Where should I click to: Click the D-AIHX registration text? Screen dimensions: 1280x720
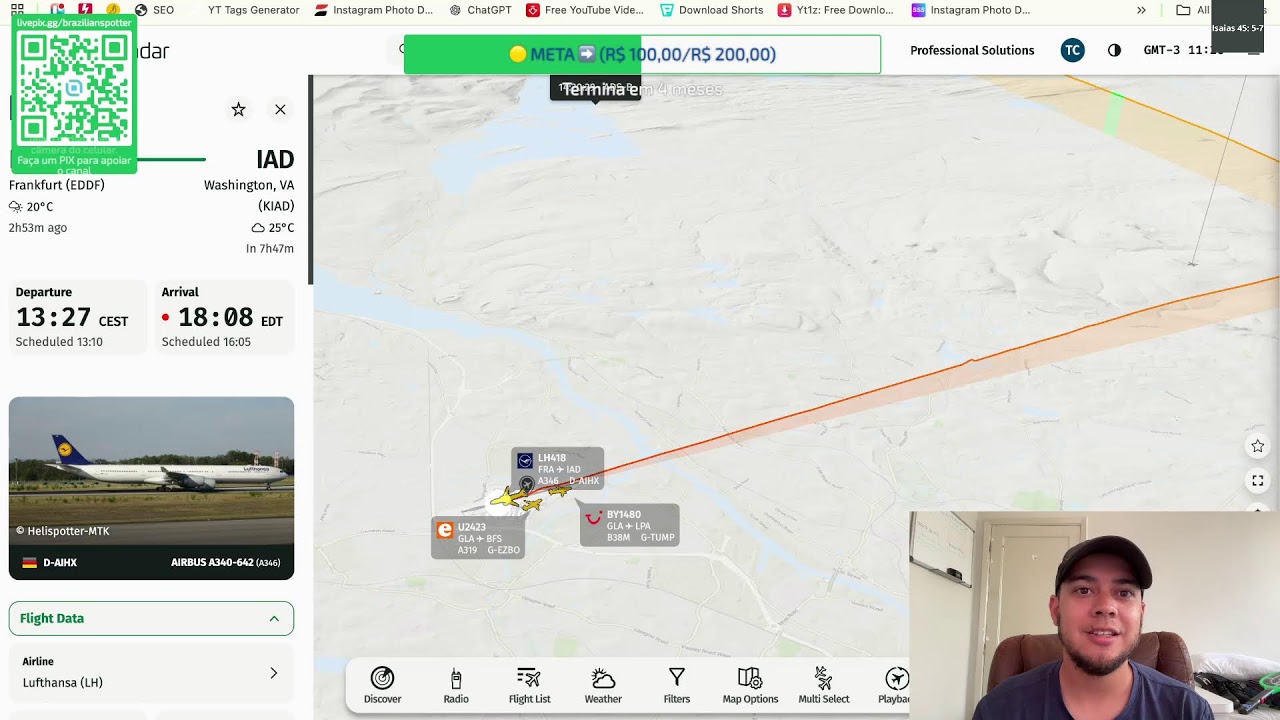(x=60, y=562)
